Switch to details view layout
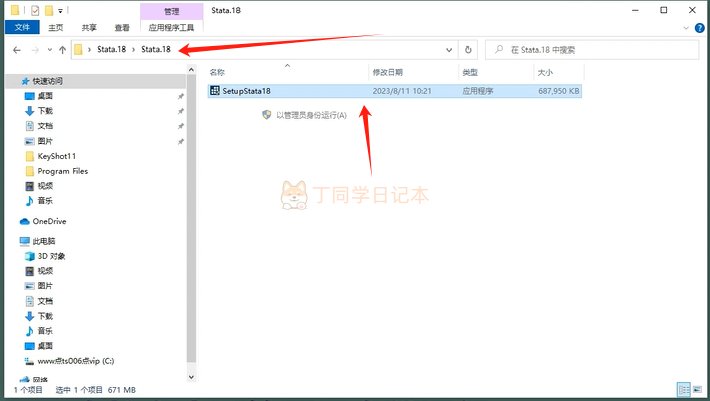Image resolution: width=710 pixels, height=401 pixels. point(684,390)
